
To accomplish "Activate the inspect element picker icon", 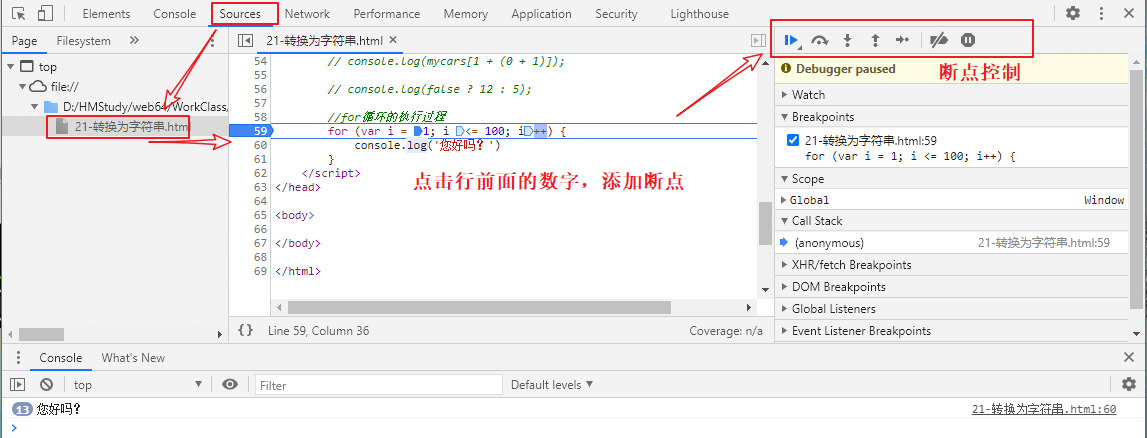I will click(x=20, y=13).
